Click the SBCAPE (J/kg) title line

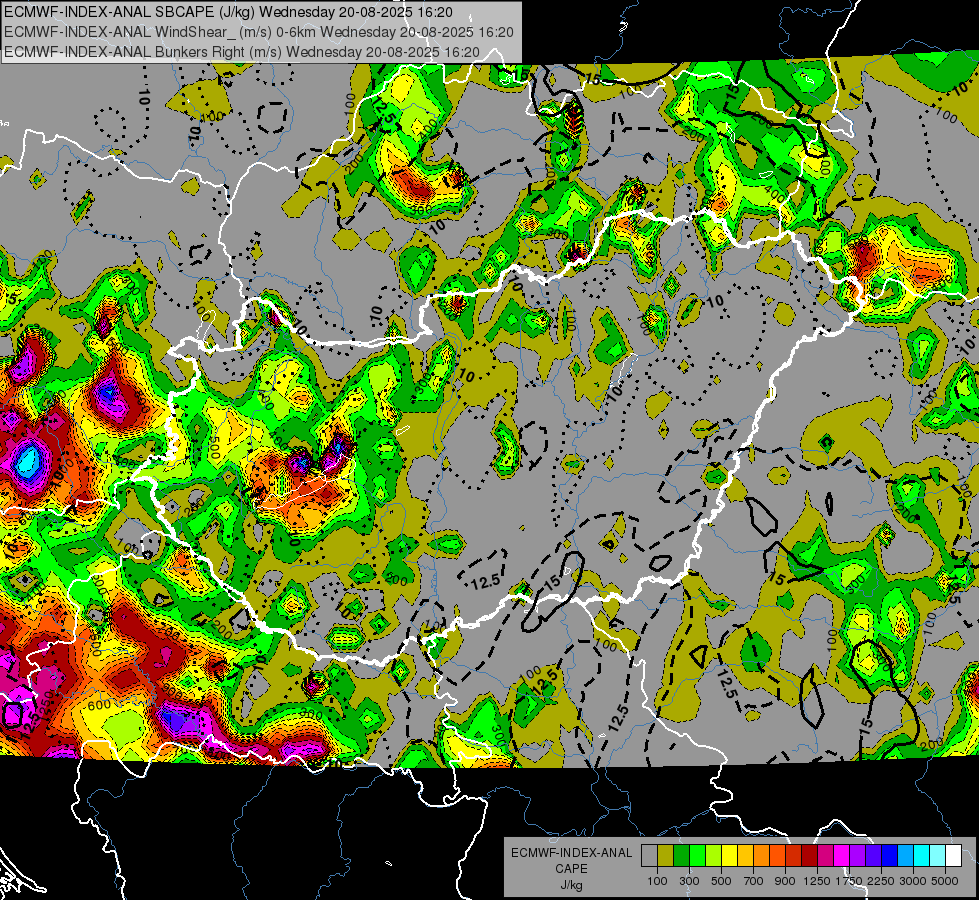pyautogui.click(x=229, y=12)
